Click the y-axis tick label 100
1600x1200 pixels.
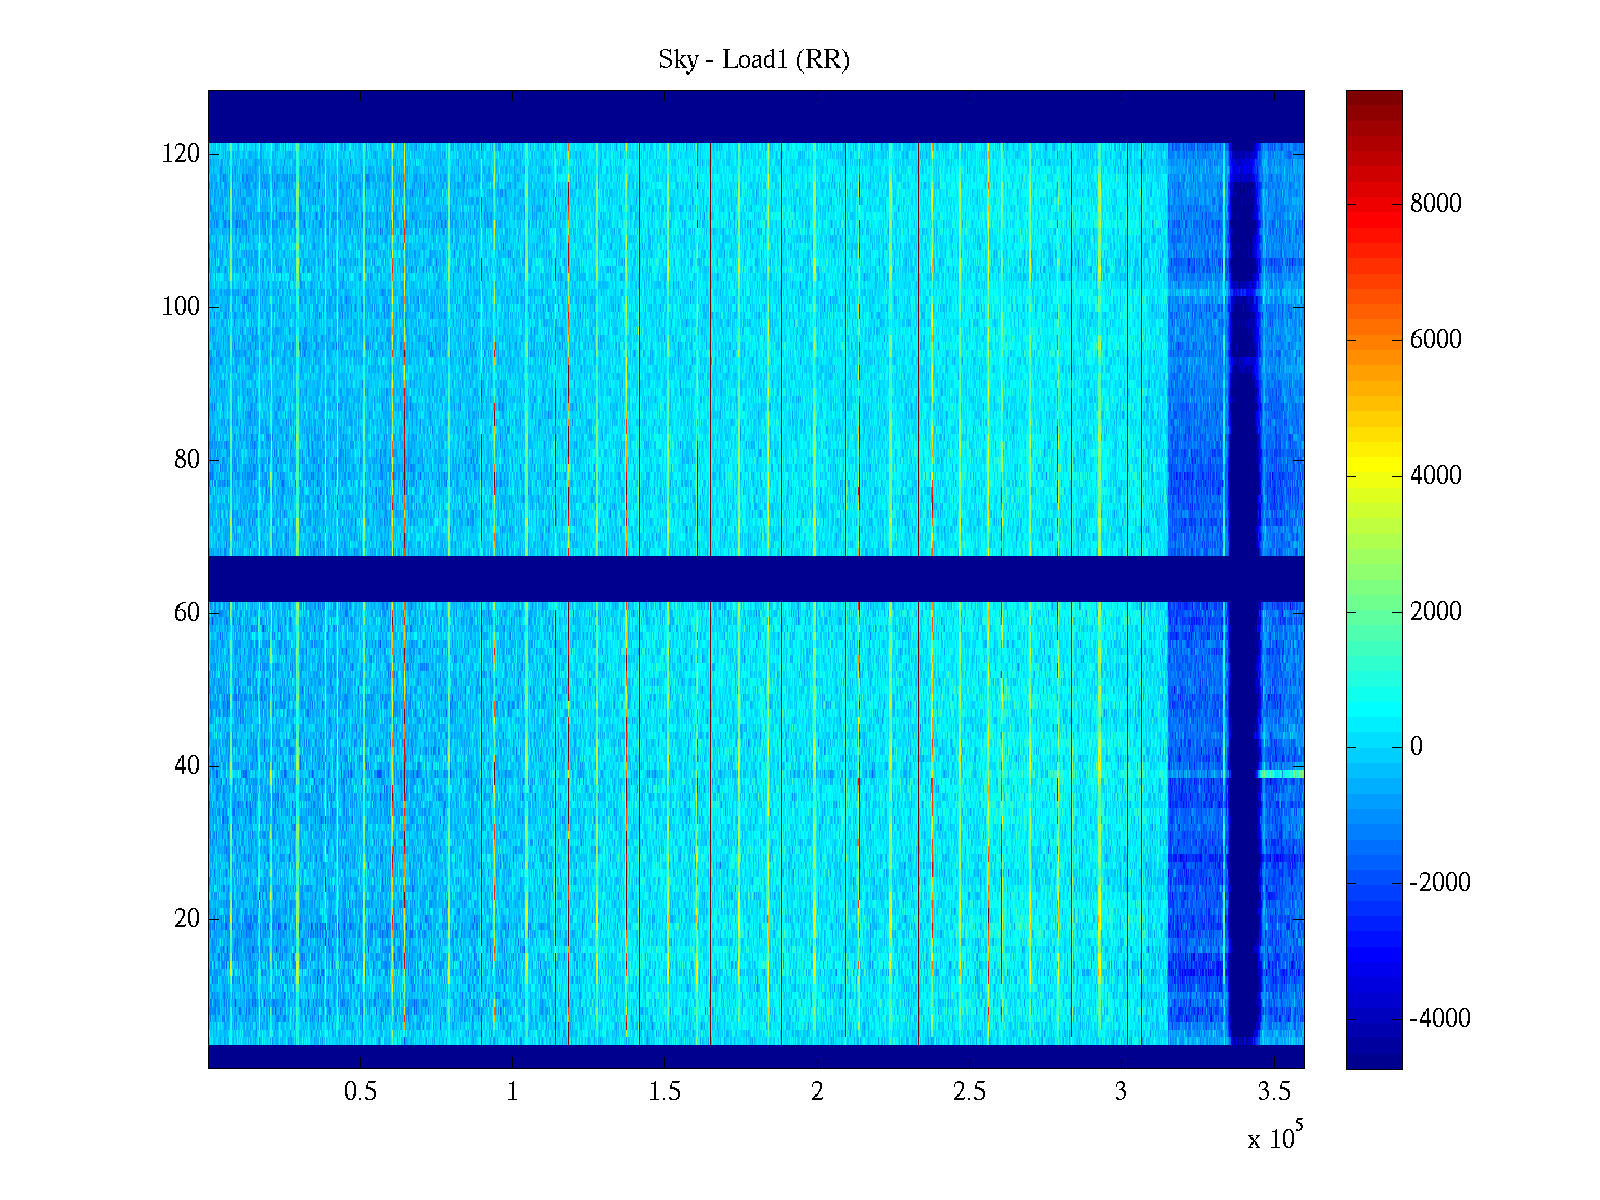[x=181, y=307]
